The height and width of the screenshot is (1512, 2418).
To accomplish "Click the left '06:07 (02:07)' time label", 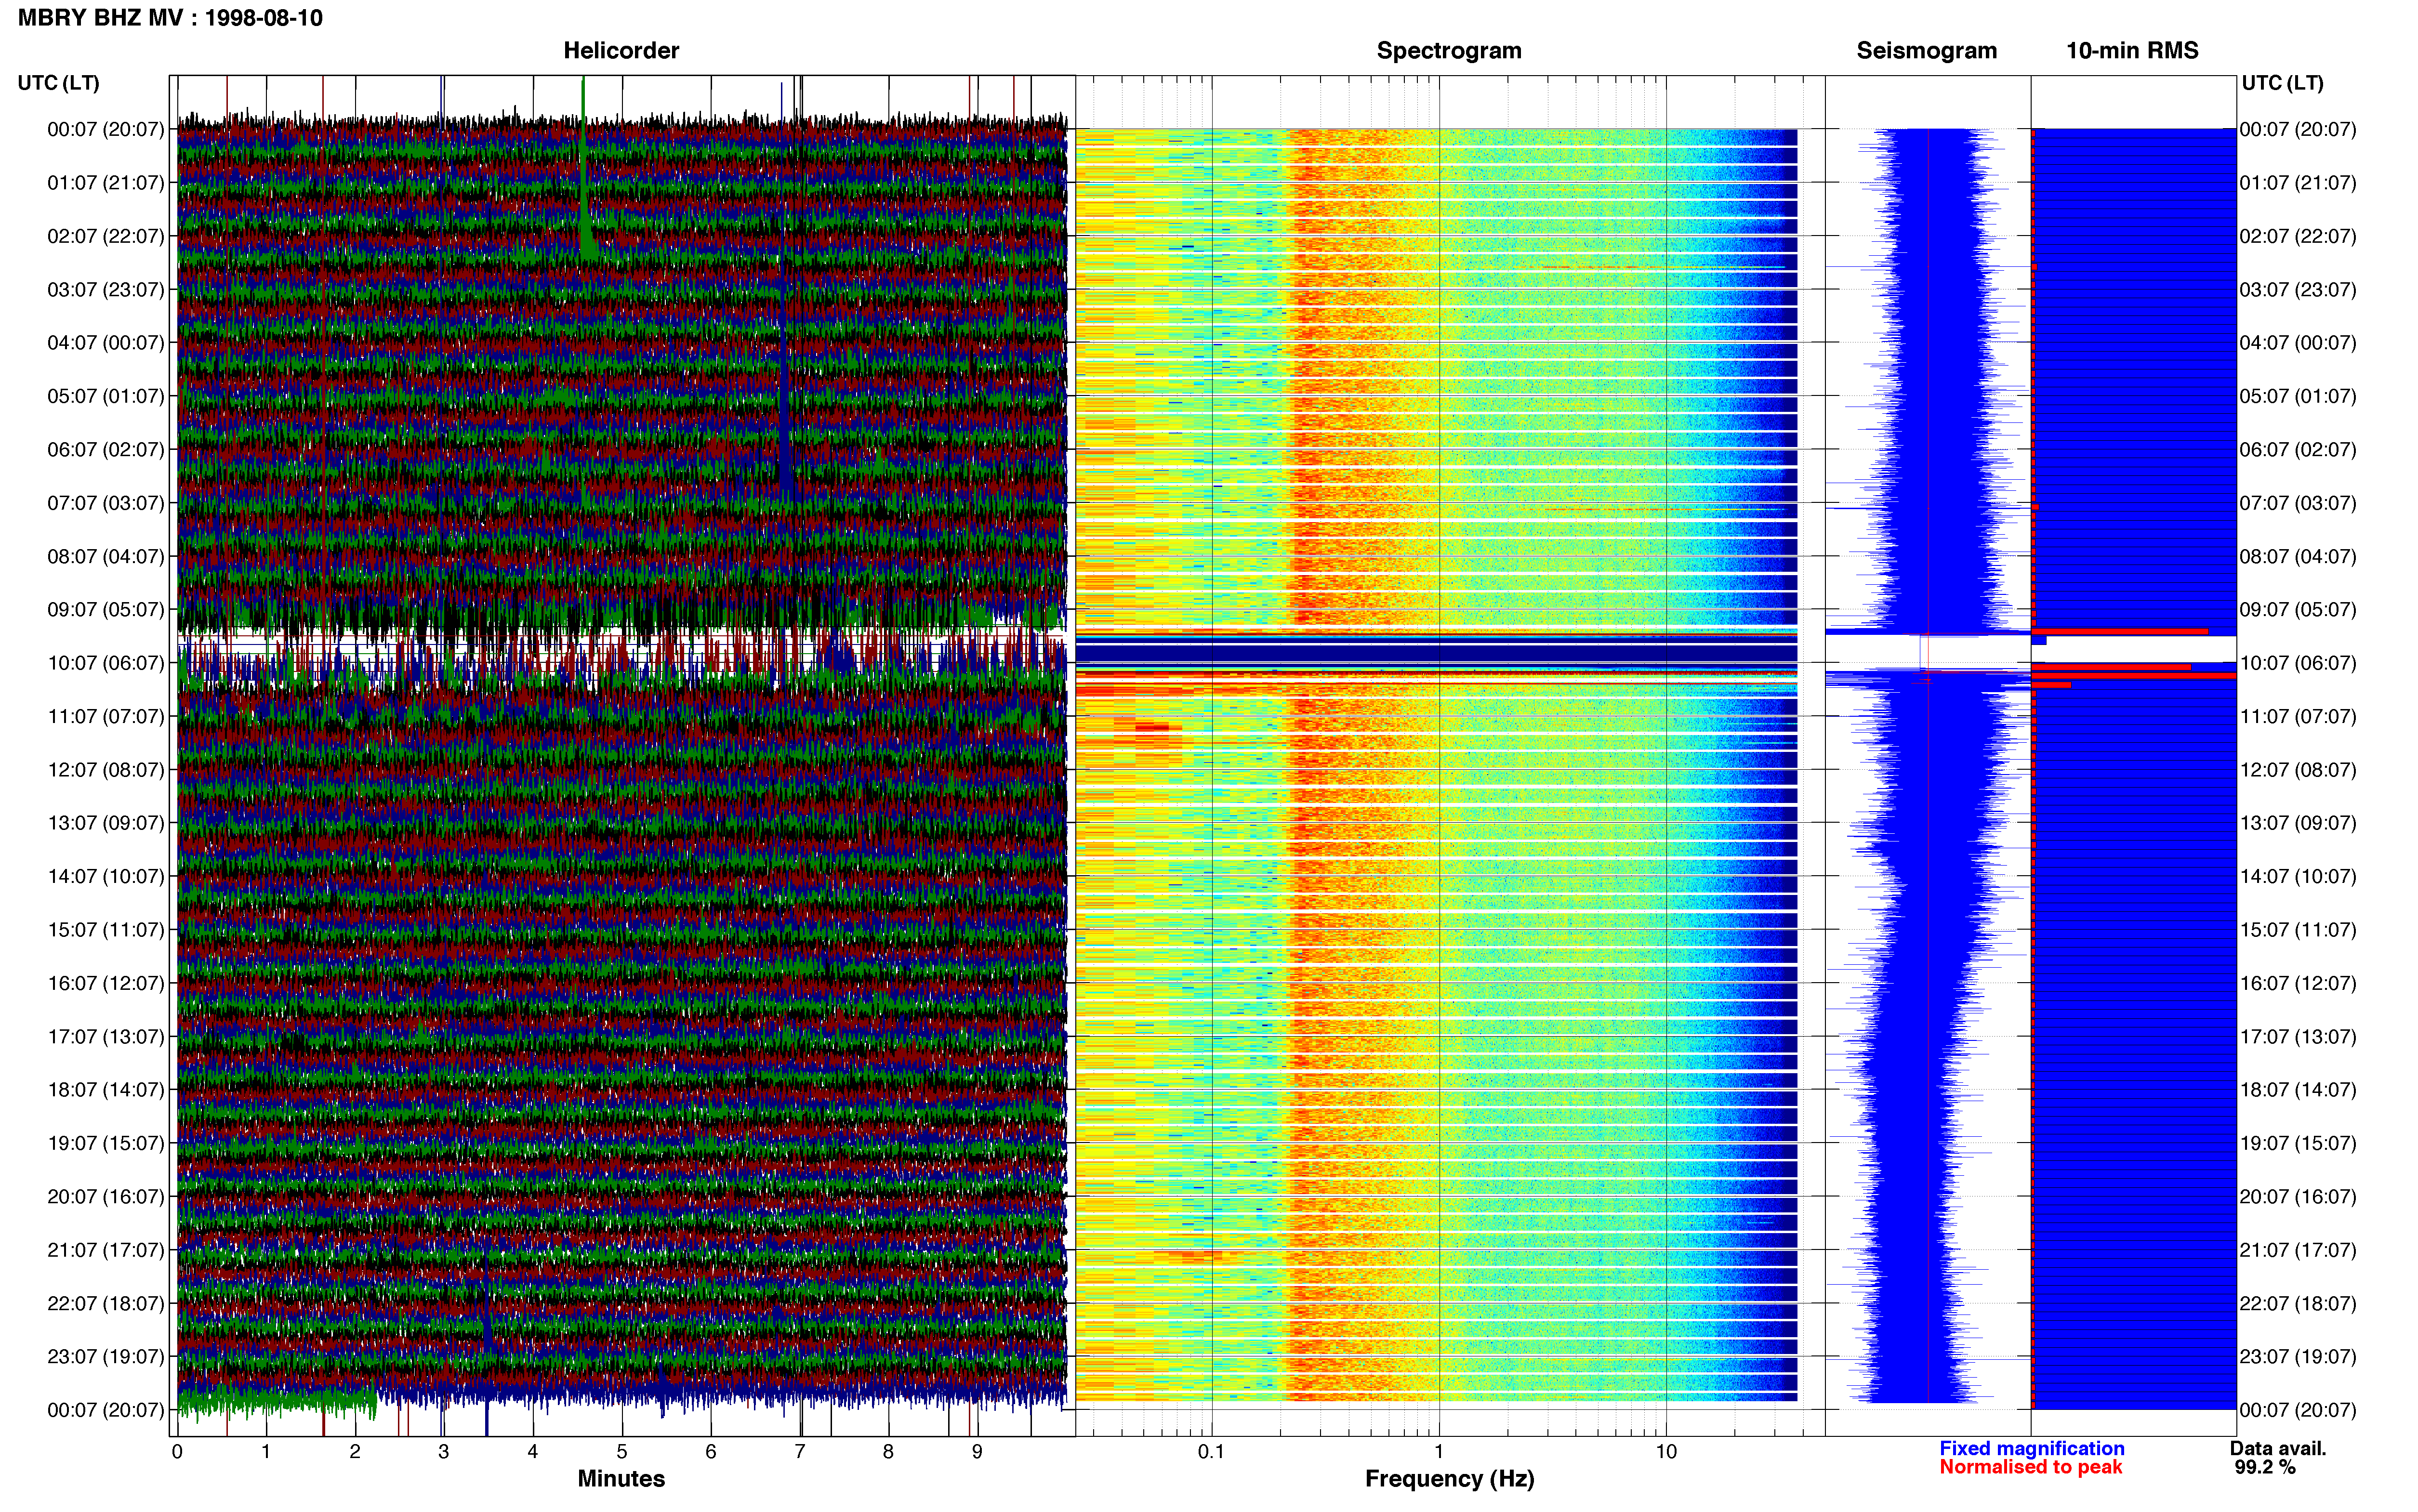I will [x=106, y=450].
